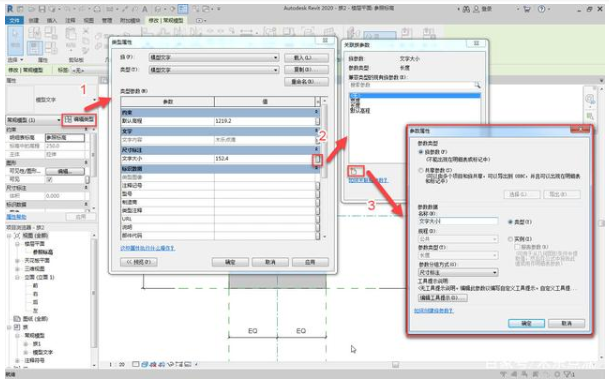Open the 参数分组方式 dropdown 尺寸标注

pyautogui.click(x=458, y=273)
